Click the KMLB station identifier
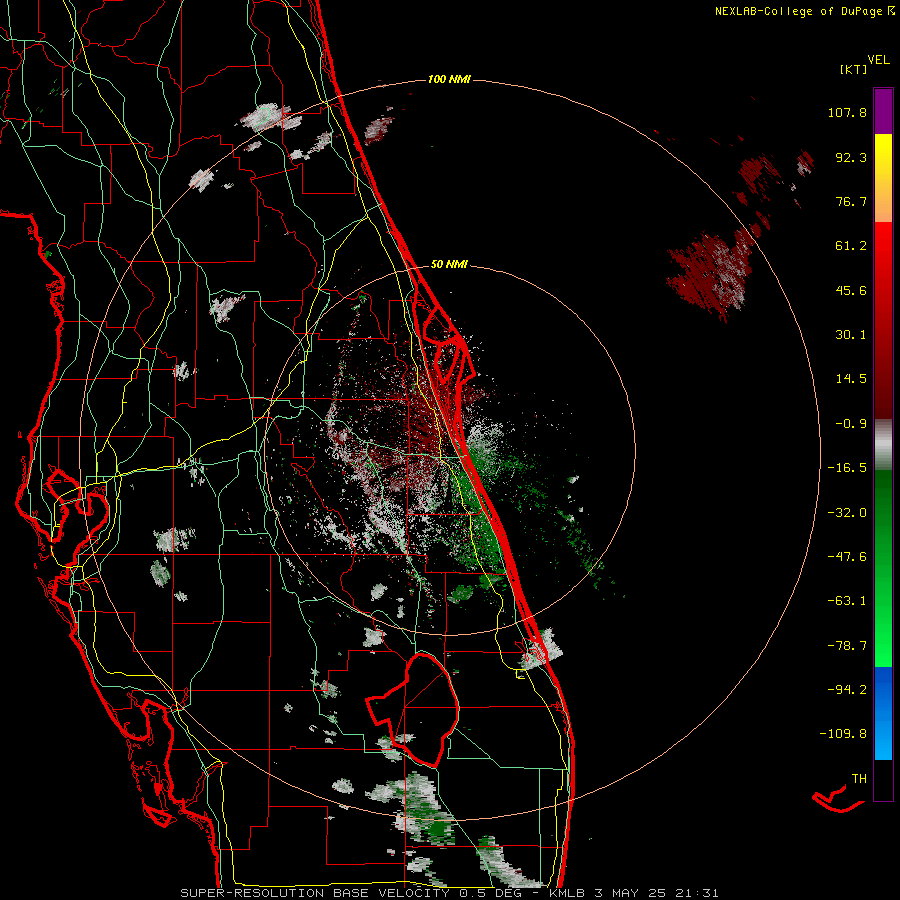Viewport: 900px width, 900px height. (x=569, y=893)
